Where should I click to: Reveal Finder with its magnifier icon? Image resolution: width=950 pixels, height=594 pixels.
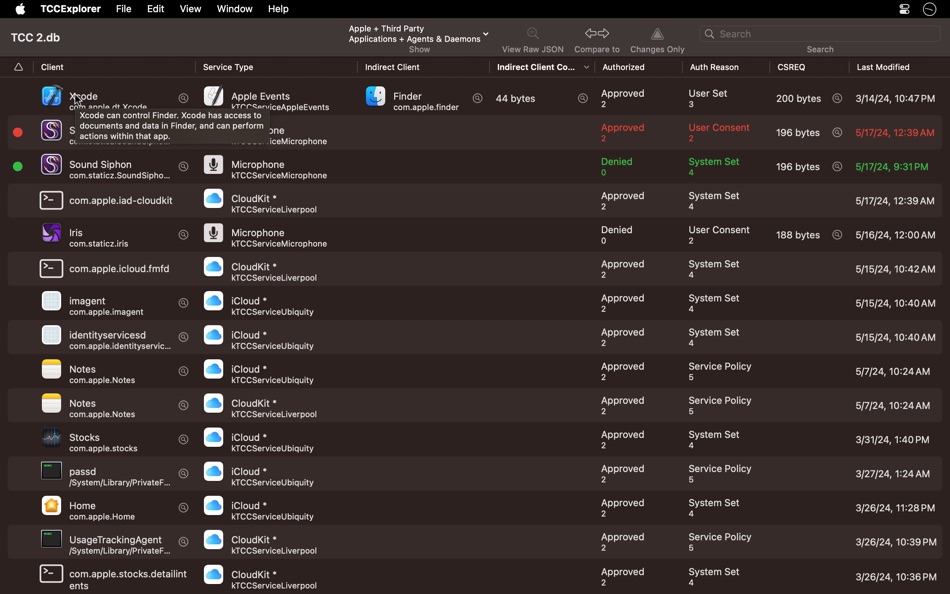(x=477, y=98)
